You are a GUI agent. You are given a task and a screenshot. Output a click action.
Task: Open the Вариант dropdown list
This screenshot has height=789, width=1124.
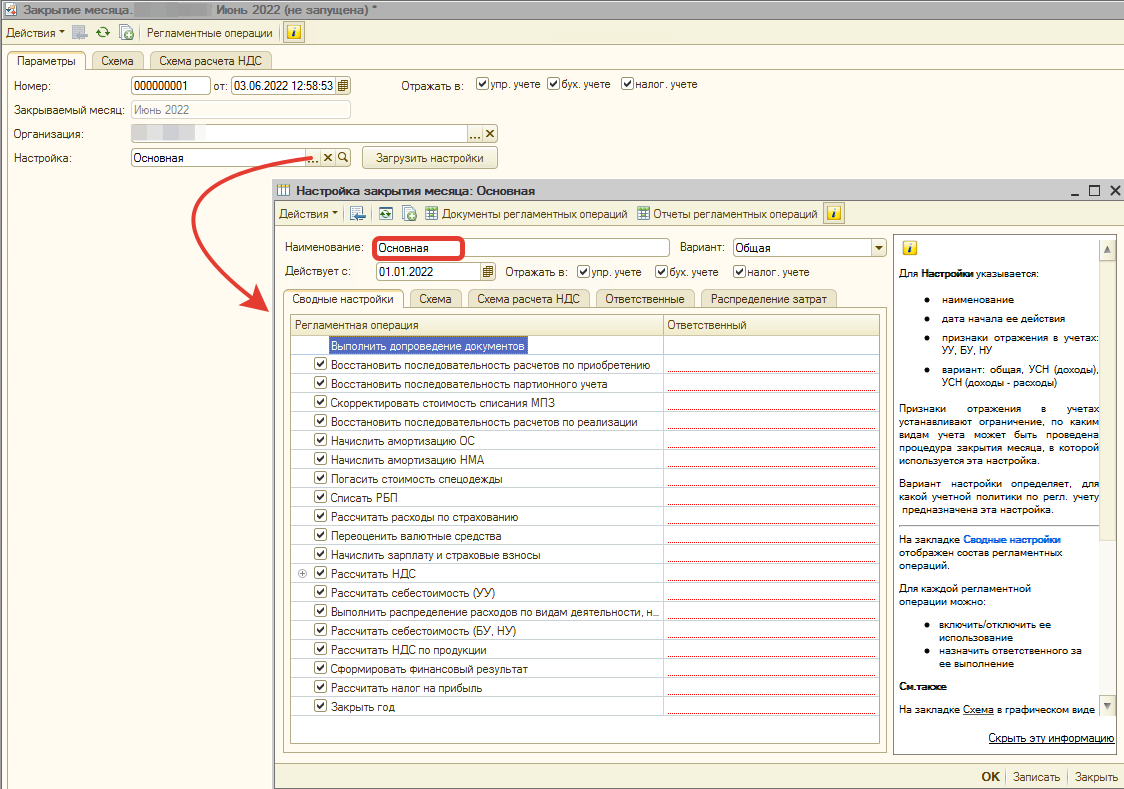(x=878, y=247)
